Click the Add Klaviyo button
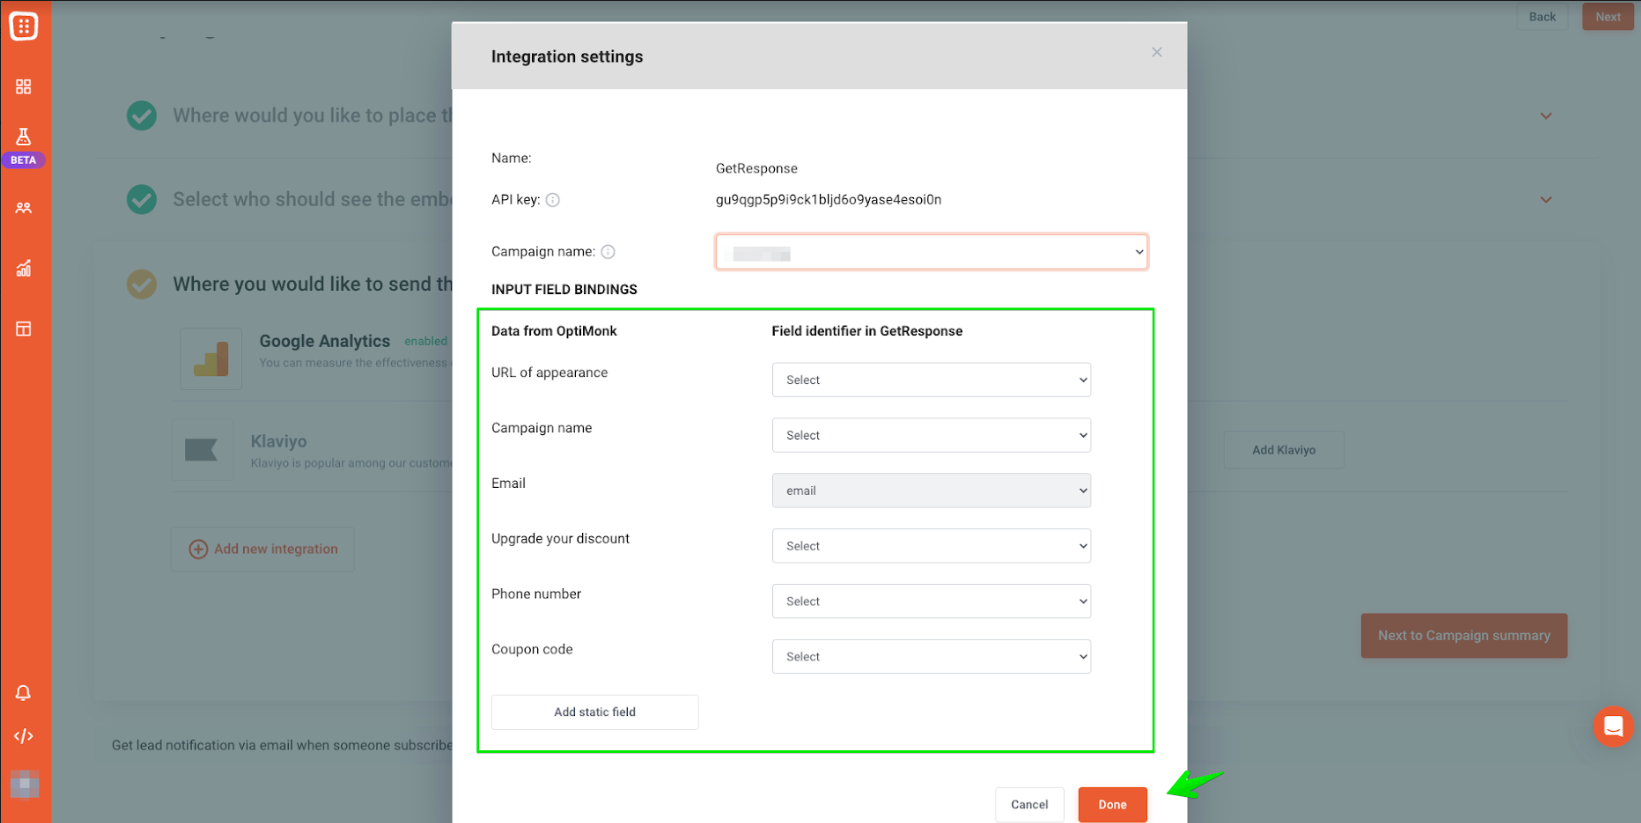Viewport: 1641px width, 823px height. pyautogui.click(x=1284, y=450)
